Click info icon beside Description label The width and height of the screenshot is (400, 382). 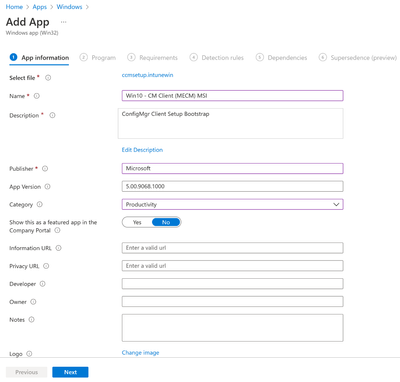click(x=52, y=115)
